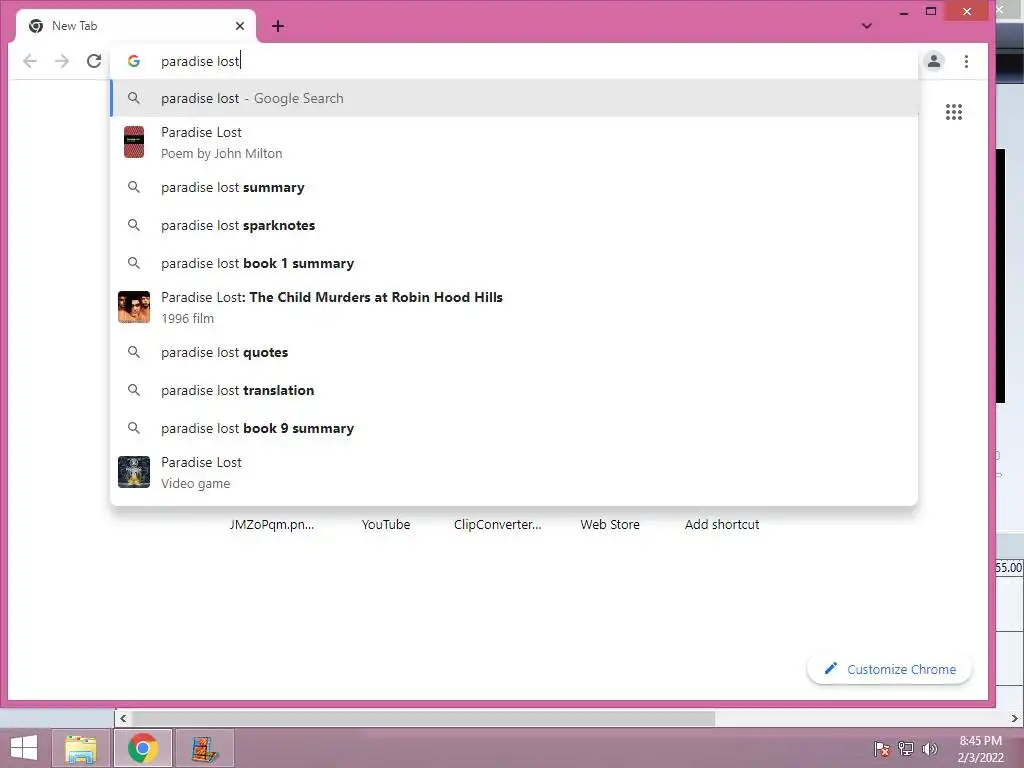Image resolution: width=1024 pixels, height=768 pixels.
Task: Click the browser back arrow
Action: point(30,61)
